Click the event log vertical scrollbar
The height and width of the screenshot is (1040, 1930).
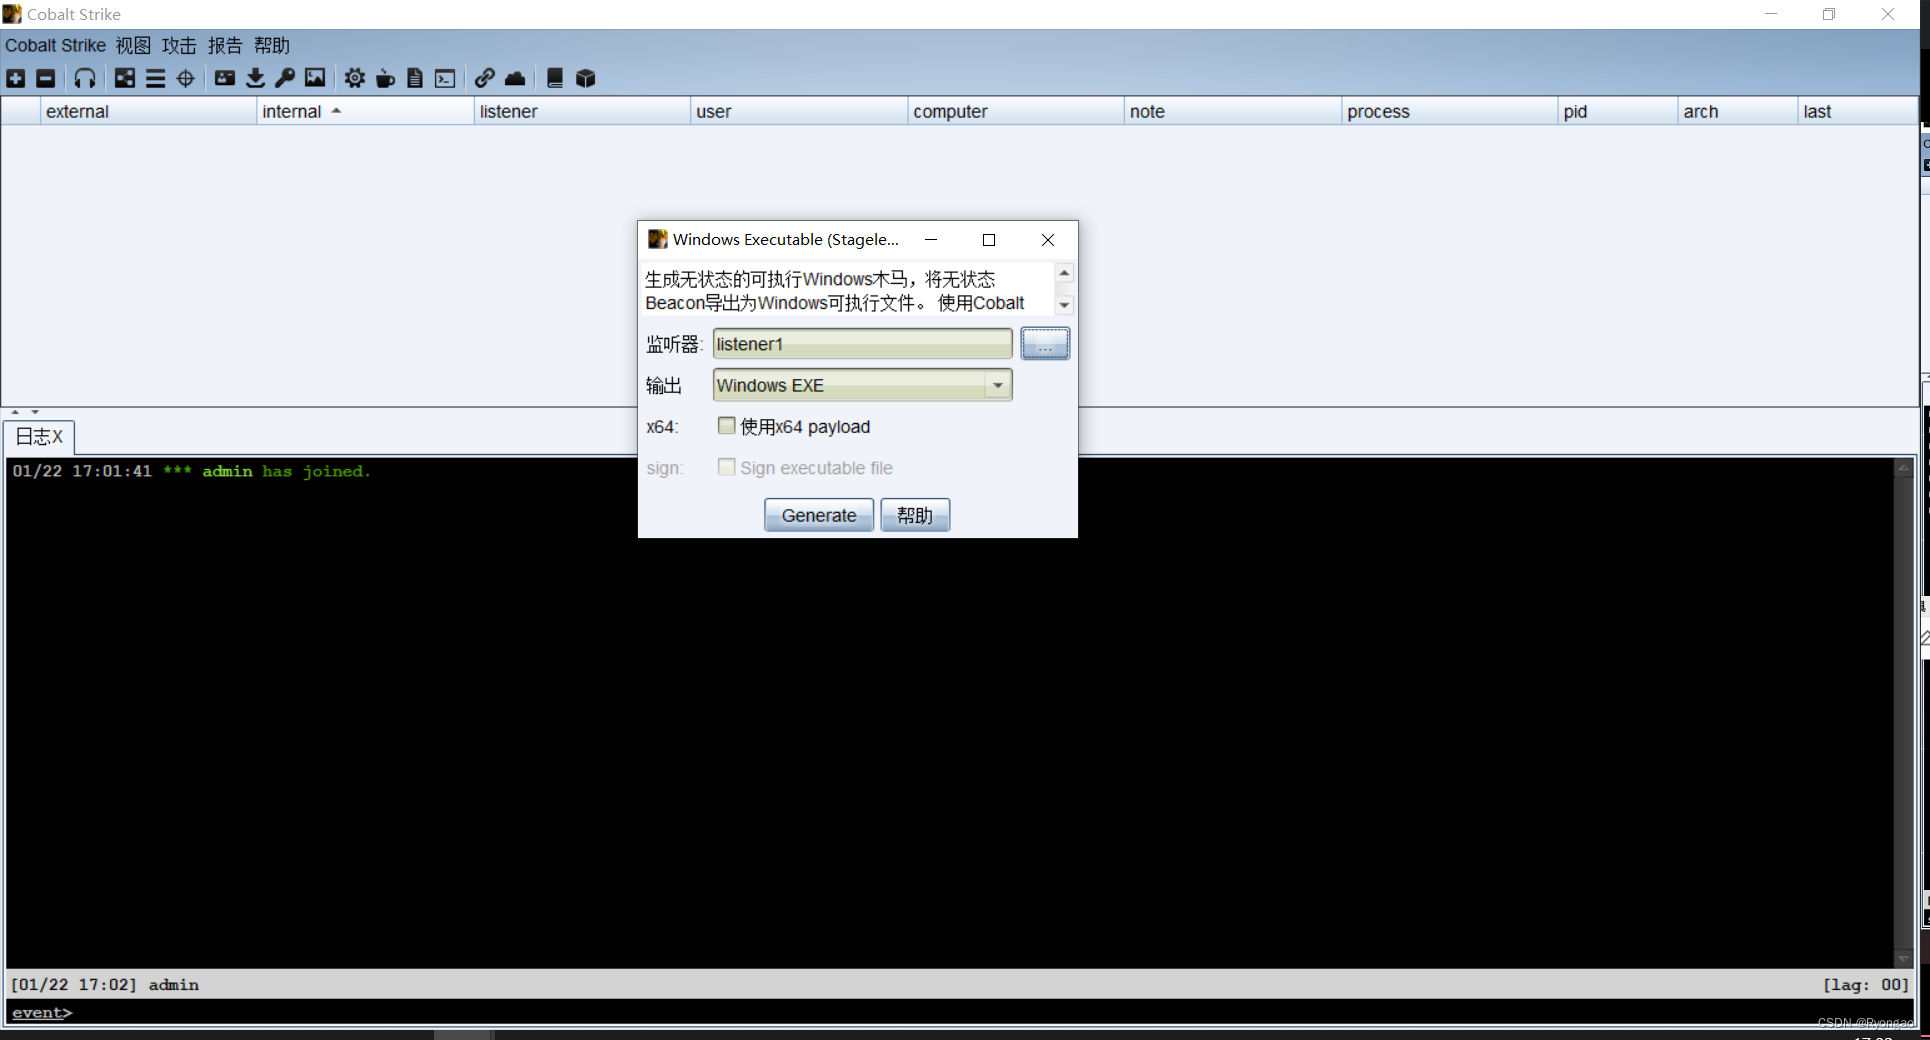coord(1904,712)
